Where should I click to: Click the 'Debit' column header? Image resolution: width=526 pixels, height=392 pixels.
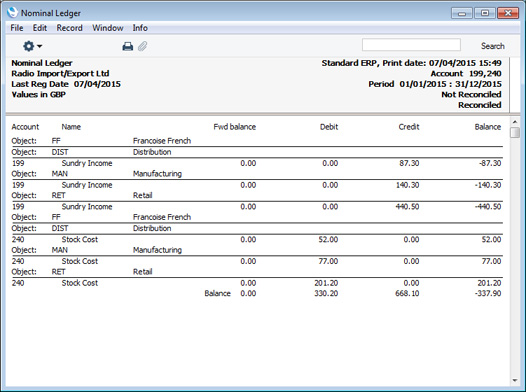329,127
